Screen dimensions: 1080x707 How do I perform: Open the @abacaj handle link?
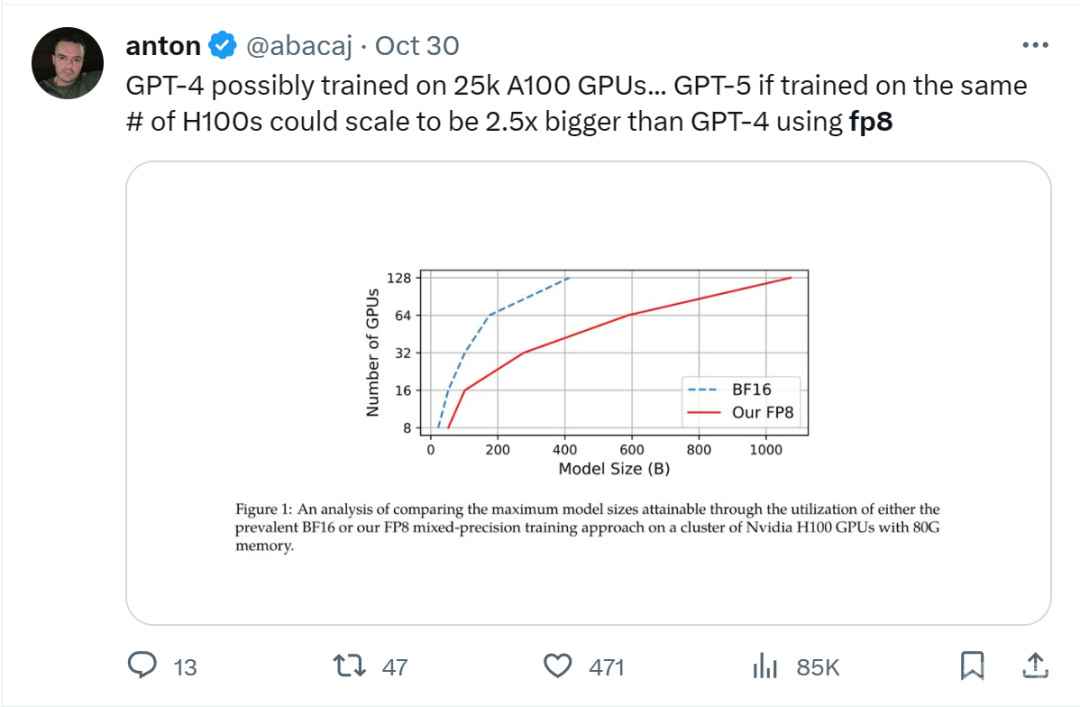[x=297, y=46]
